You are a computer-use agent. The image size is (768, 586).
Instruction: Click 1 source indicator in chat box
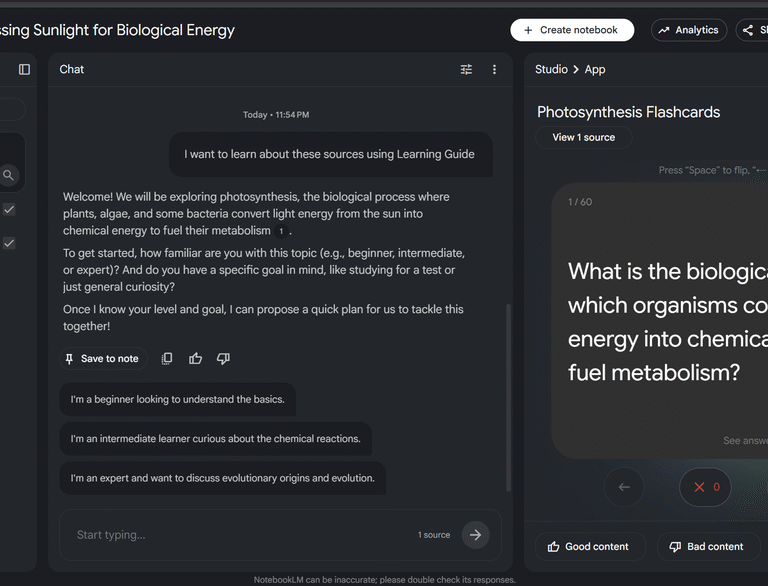[x=434, y=535]
